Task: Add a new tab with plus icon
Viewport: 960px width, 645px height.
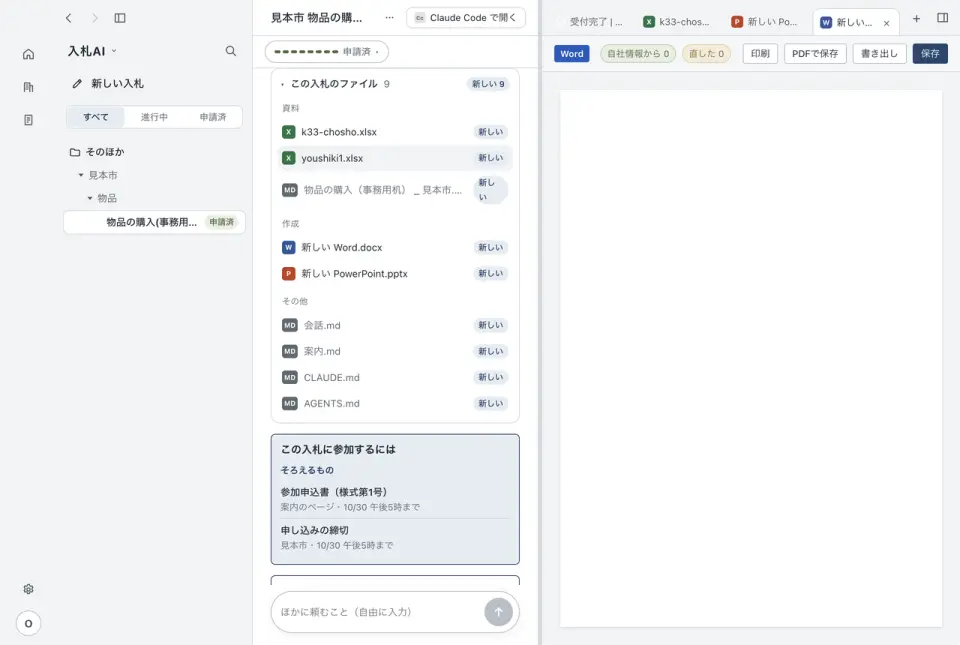Action: [916, 19]
